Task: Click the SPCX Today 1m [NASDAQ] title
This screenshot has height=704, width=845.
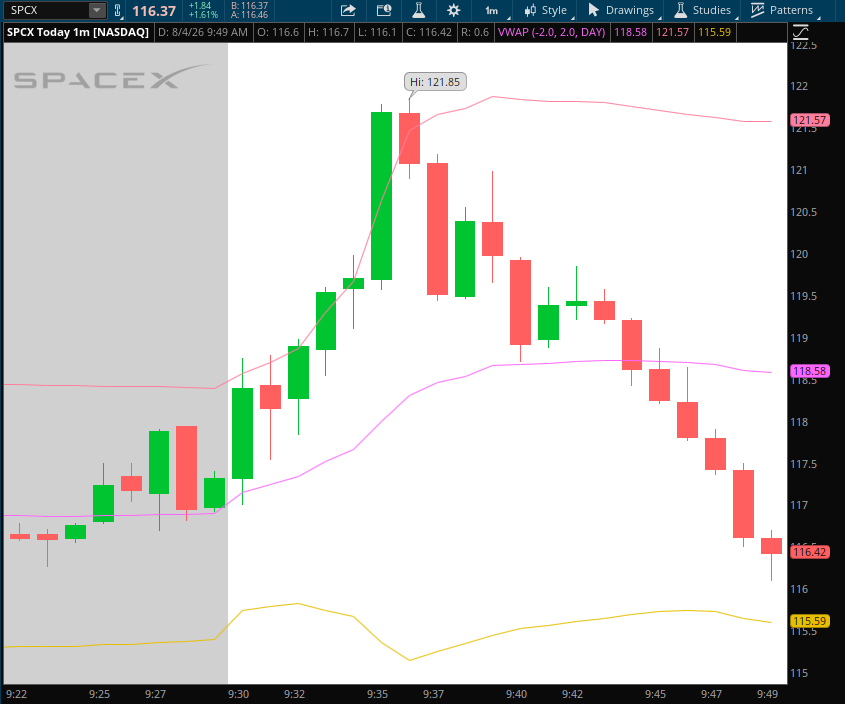Action: (x=78, y=32)
